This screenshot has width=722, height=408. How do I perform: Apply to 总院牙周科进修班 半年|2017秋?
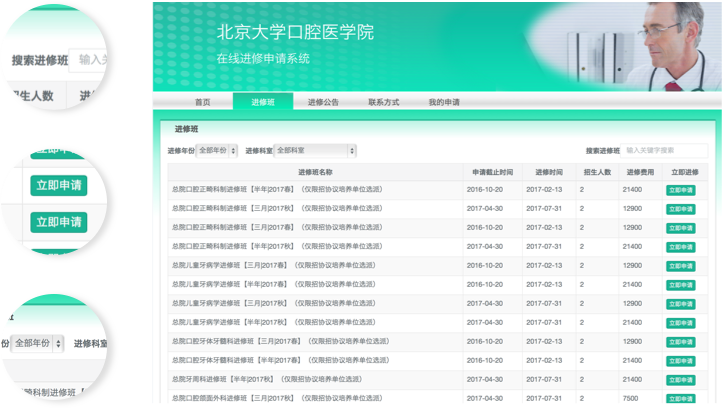(681, 380)
